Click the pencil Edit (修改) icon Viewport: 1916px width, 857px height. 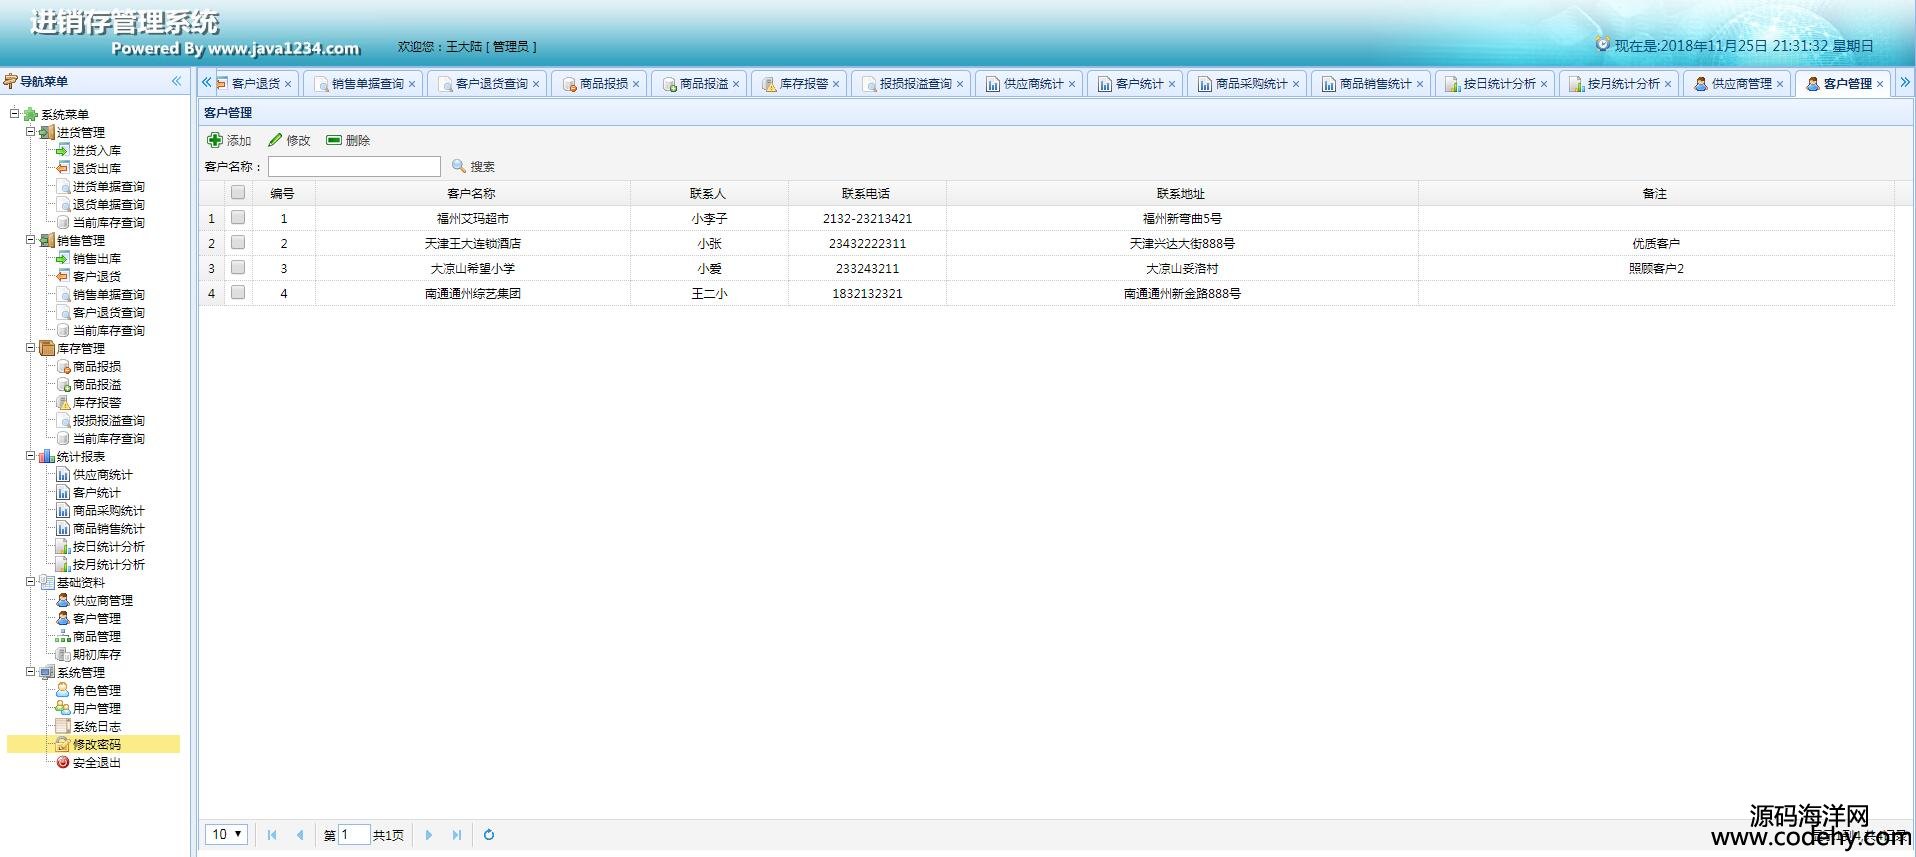point(275,140)
